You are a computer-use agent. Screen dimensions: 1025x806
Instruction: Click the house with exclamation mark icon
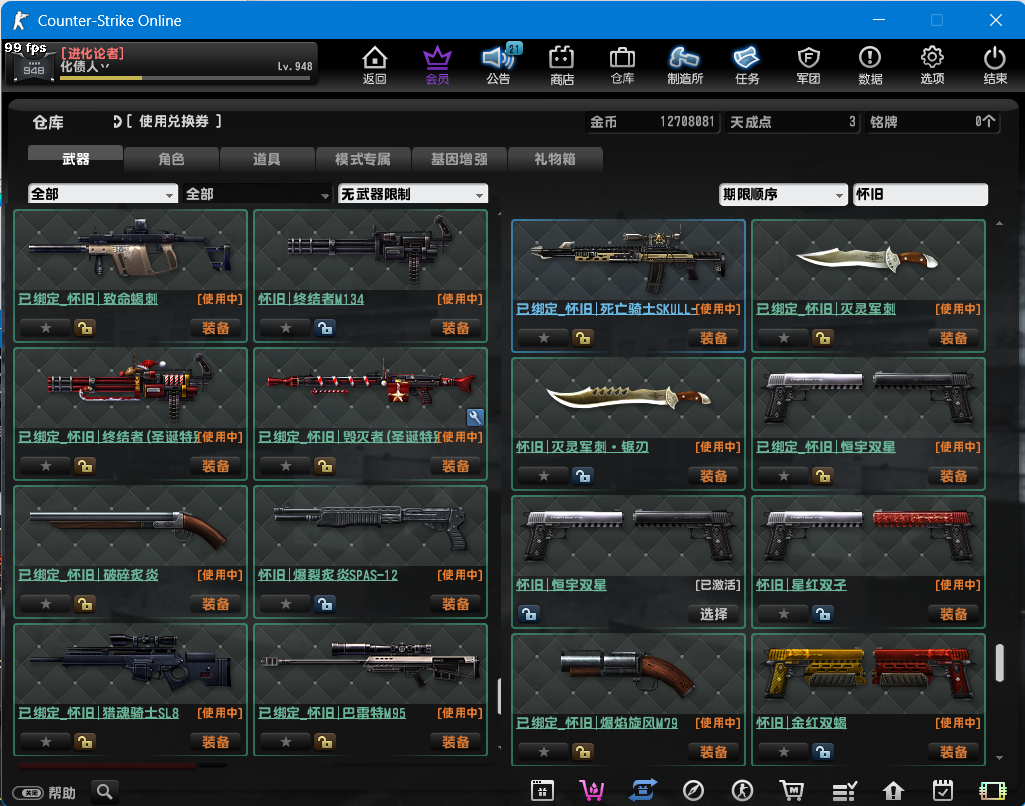[x=893, y=791]
